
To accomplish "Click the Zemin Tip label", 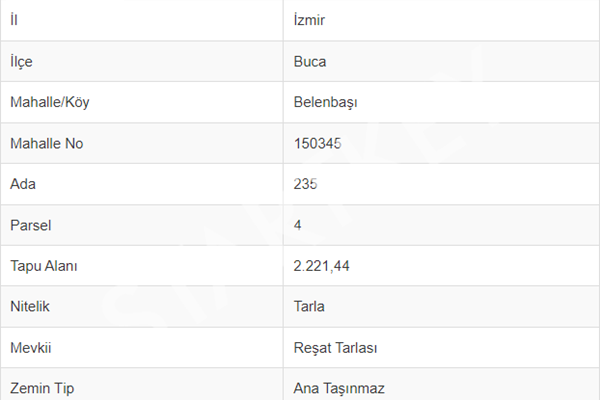I will click(x=42, y=389).
